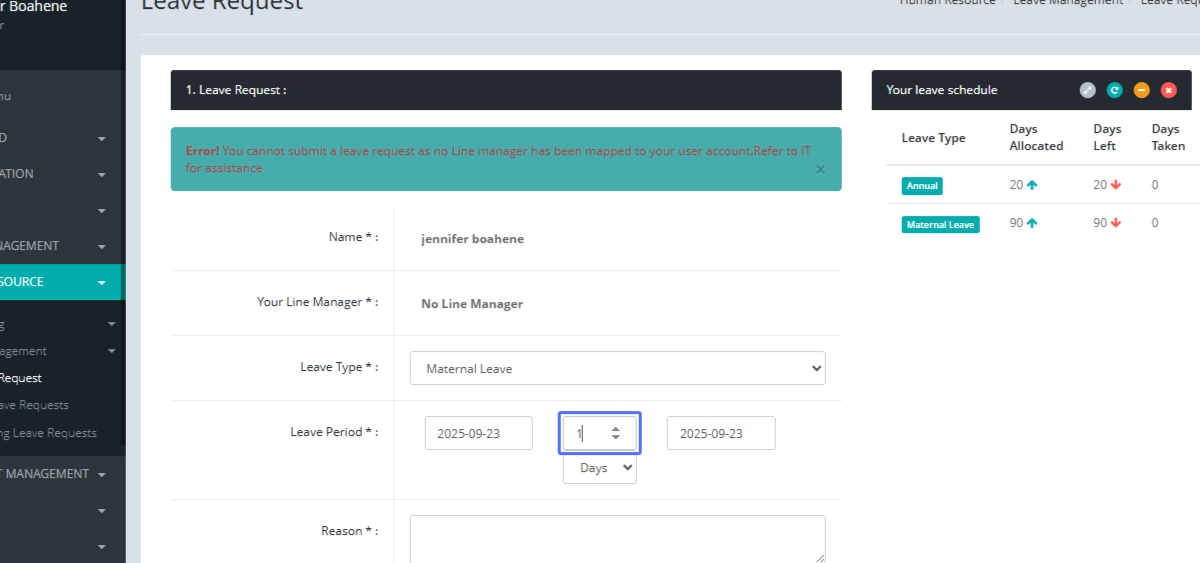Click into the Reason text area

pyautogui.click(x=617, y=538)
